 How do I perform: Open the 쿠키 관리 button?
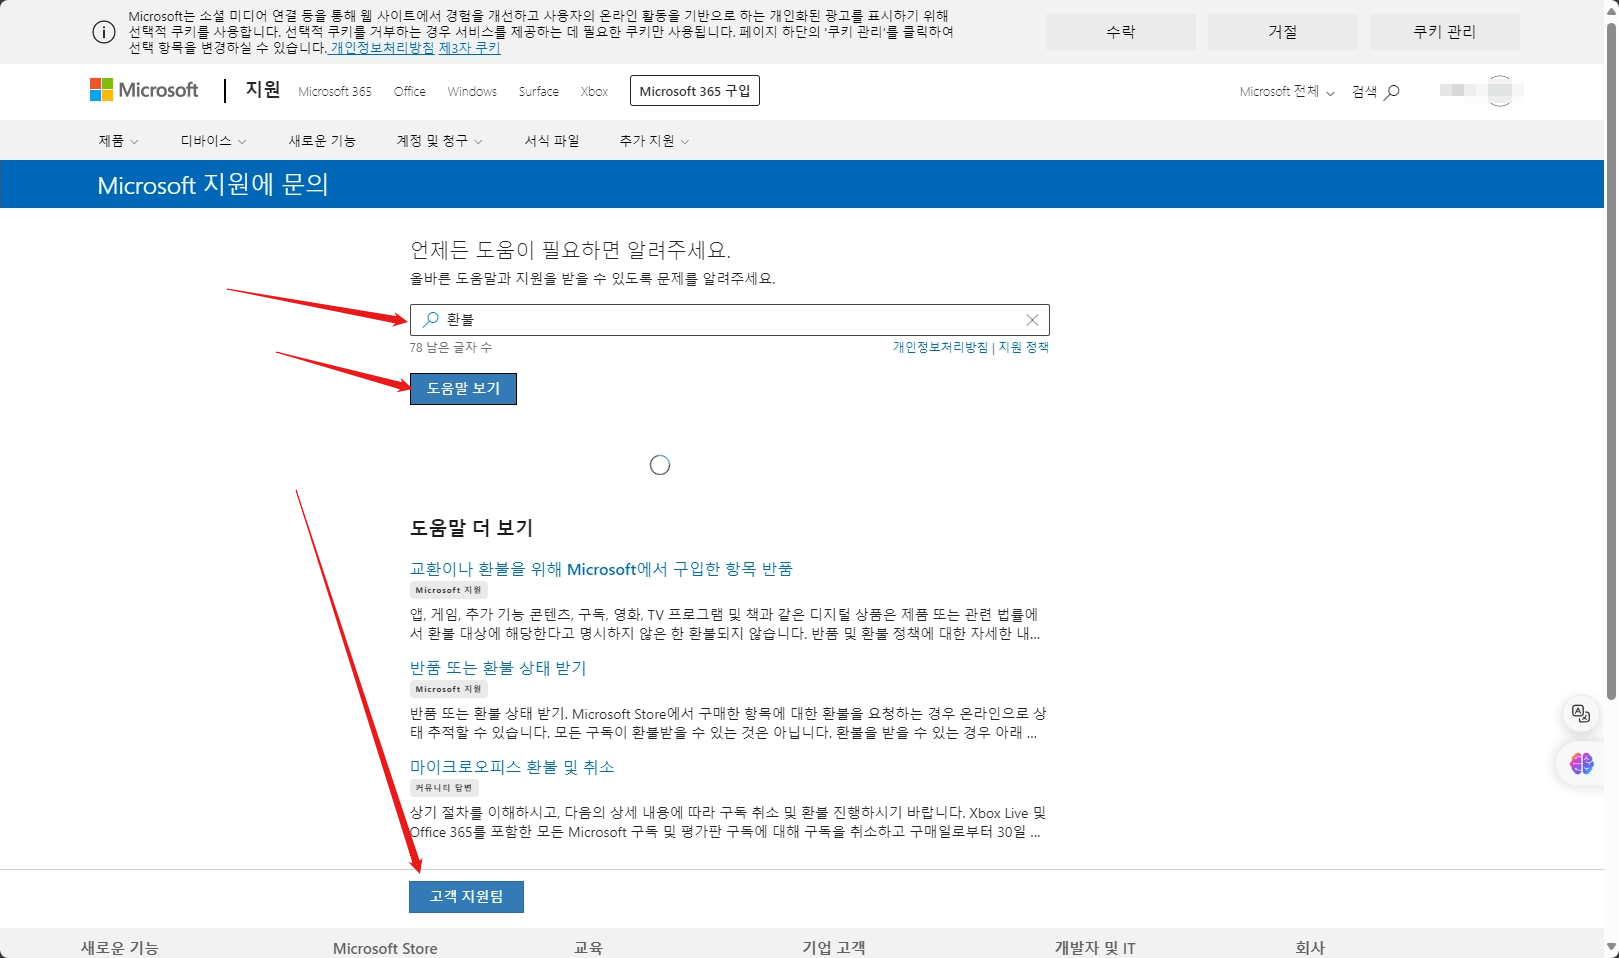[x=1445, y=32]
